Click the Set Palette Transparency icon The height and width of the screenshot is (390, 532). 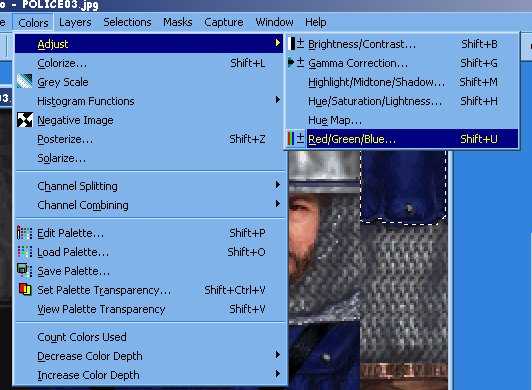[x=25, y=290]
